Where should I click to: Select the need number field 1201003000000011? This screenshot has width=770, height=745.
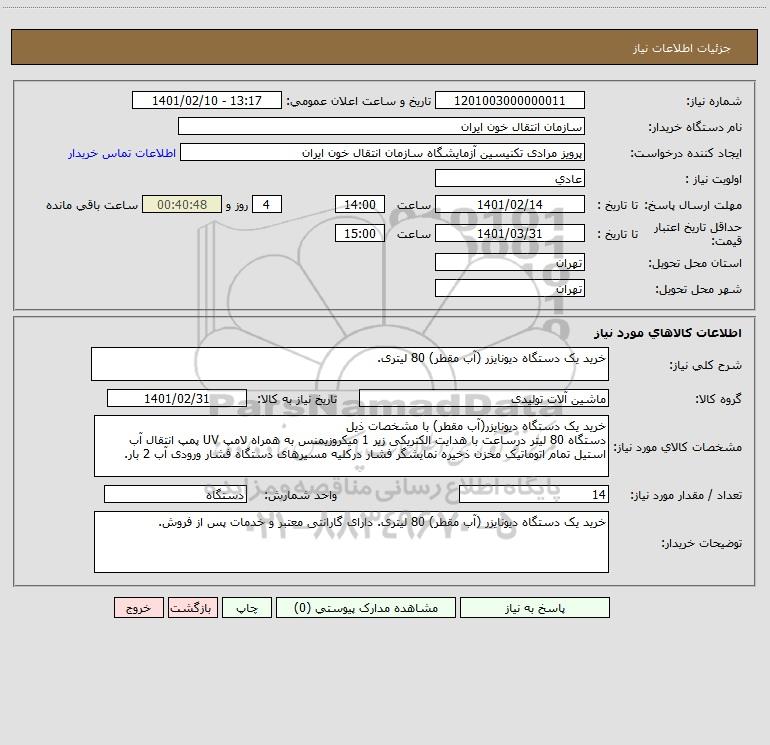point(510,100)
